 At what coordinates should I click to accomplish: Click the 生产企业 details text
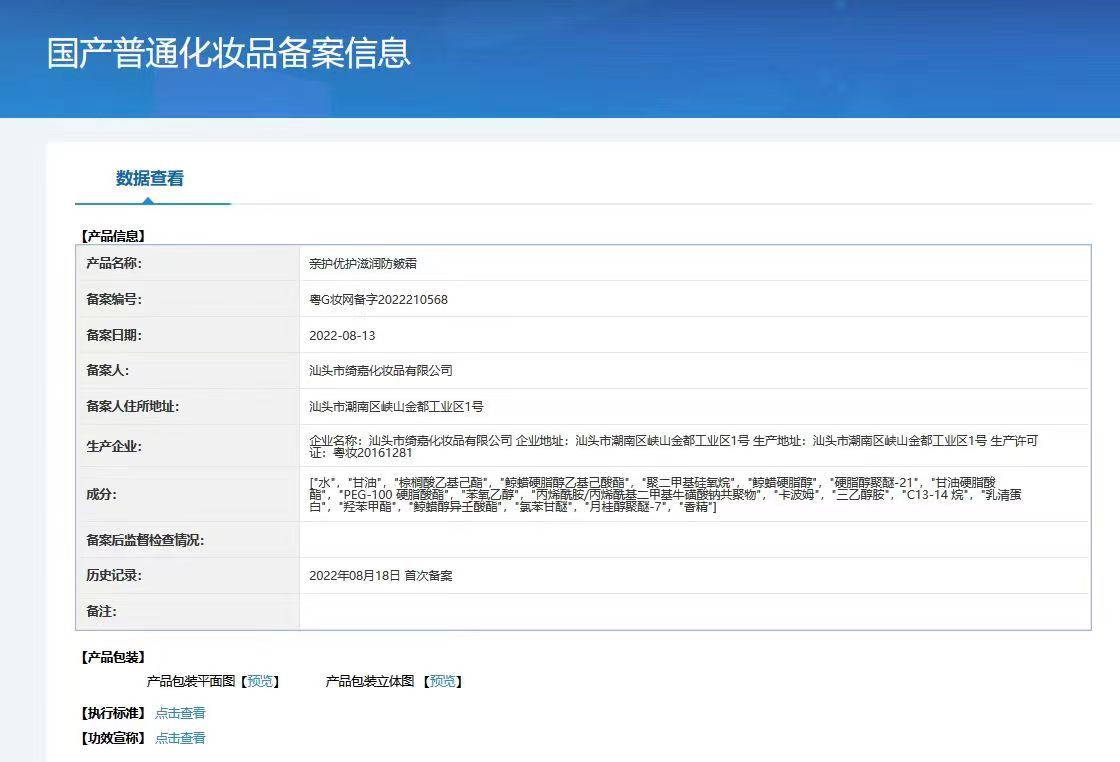[x=674, y=446]
